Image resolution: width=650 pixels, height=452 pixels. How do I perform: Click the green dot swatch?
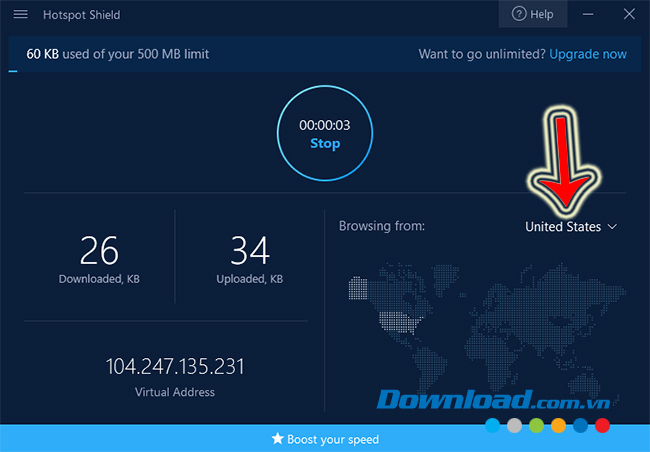pyautogui.click(x=536, y=426)
